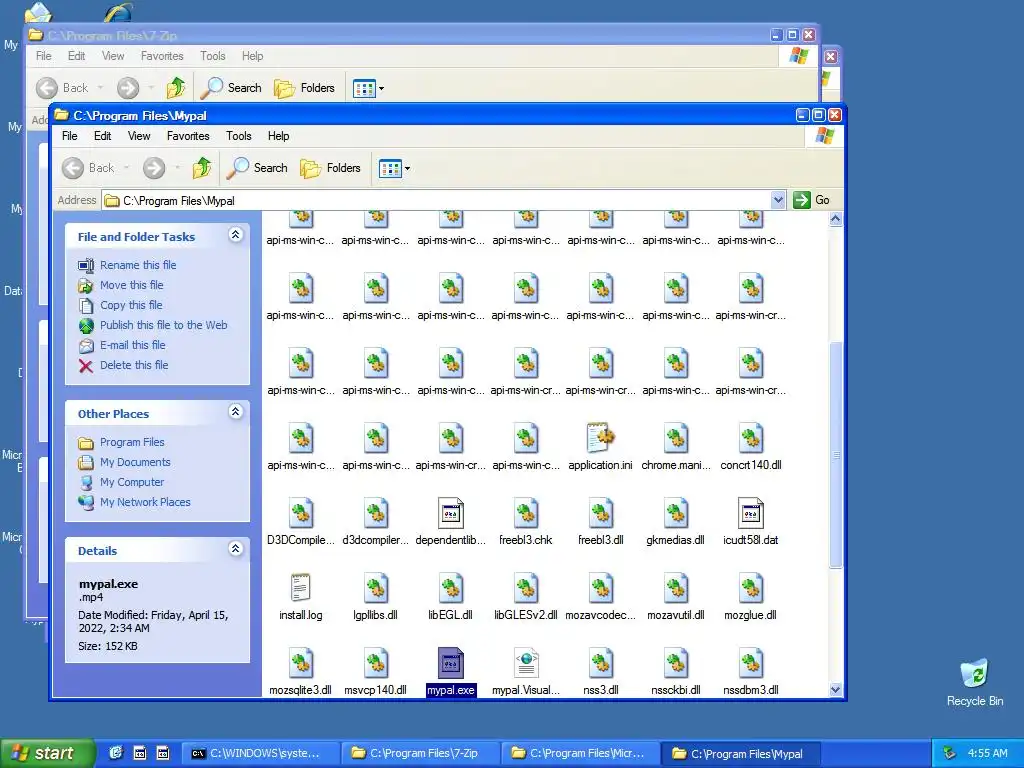Select the freebl3.dll file
The height and width of the screenshot is (768, 1024).
(x=600, y=523)
